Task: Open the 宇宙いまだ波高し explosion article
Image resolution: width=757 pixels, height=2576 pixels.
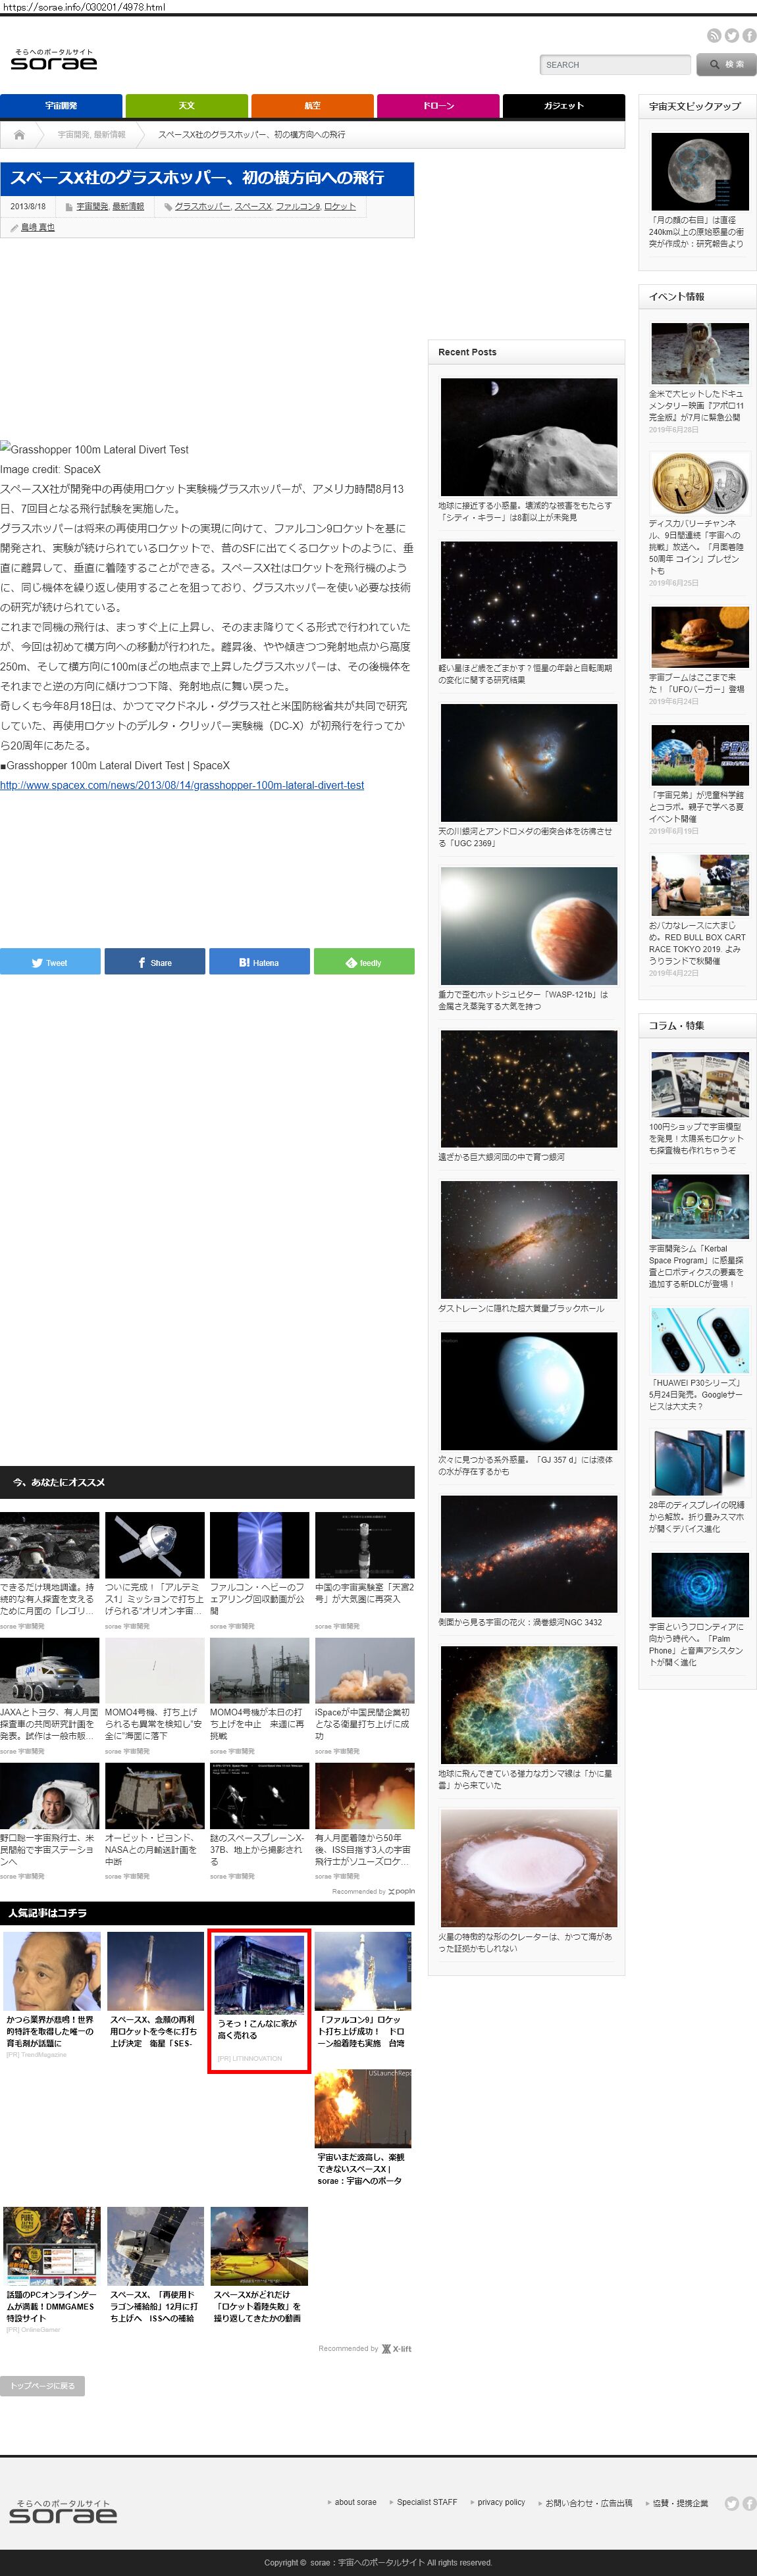Action: click(x=363, y=2129)
